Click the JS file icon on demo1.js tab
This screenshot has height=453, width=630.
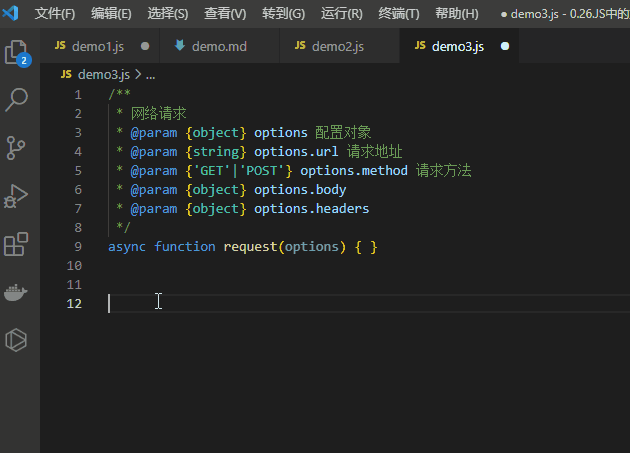tap(60, 45)
